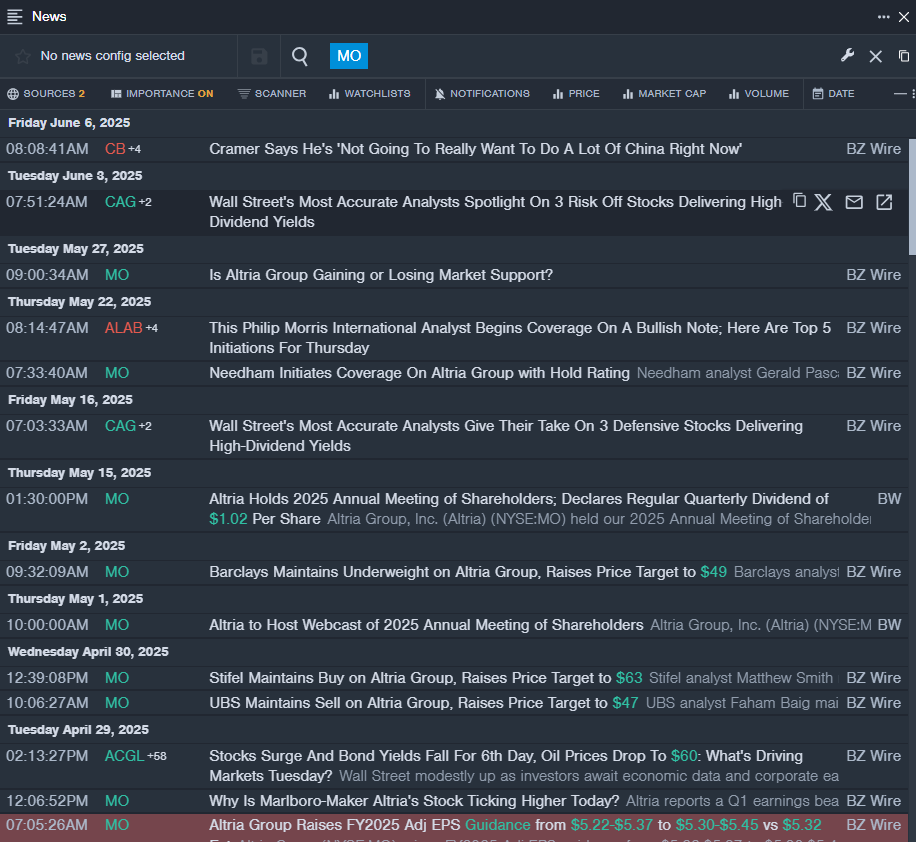Open the Cramer China headline
Screen dimensions: 916x842
(x=476, y=149)
